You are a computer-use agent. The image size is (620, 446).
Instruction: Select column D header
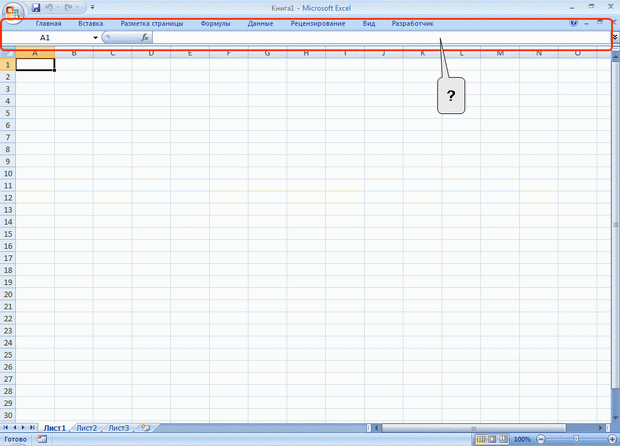(151, 53)
